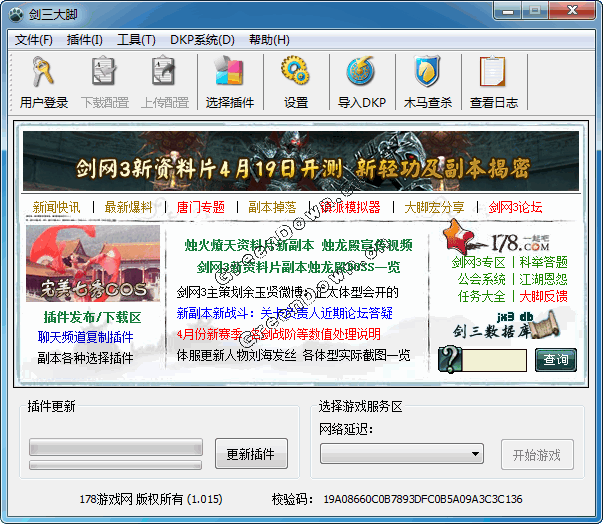Viewport: 603px width, 524px height.
Task: Click the 网络延迟 label
Action: [x=346, y=429]
